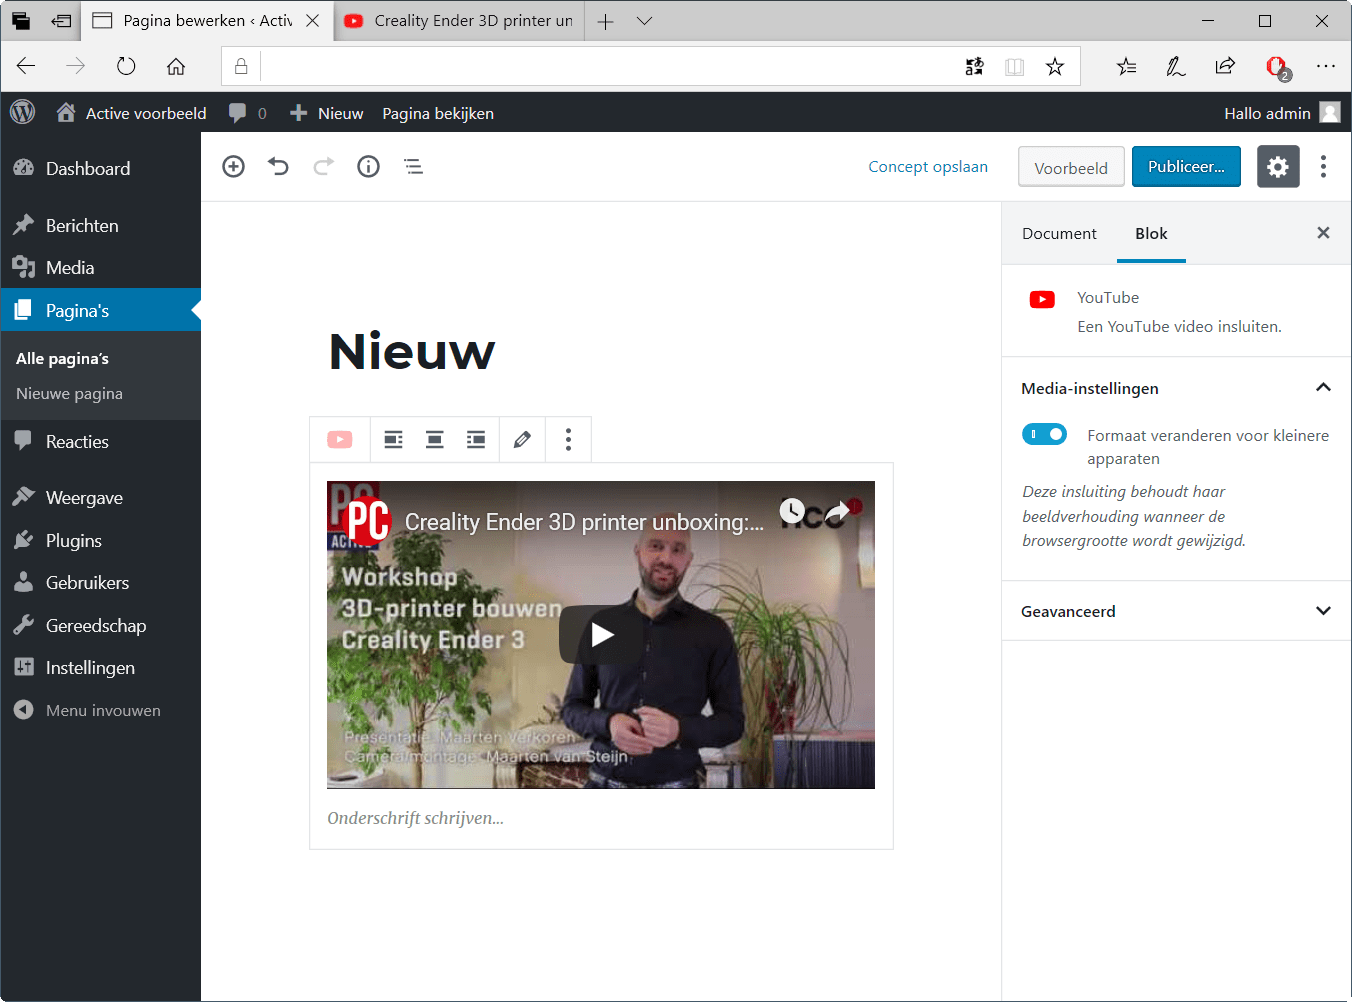Play the embedded Creality Ender video

[601, 635]
